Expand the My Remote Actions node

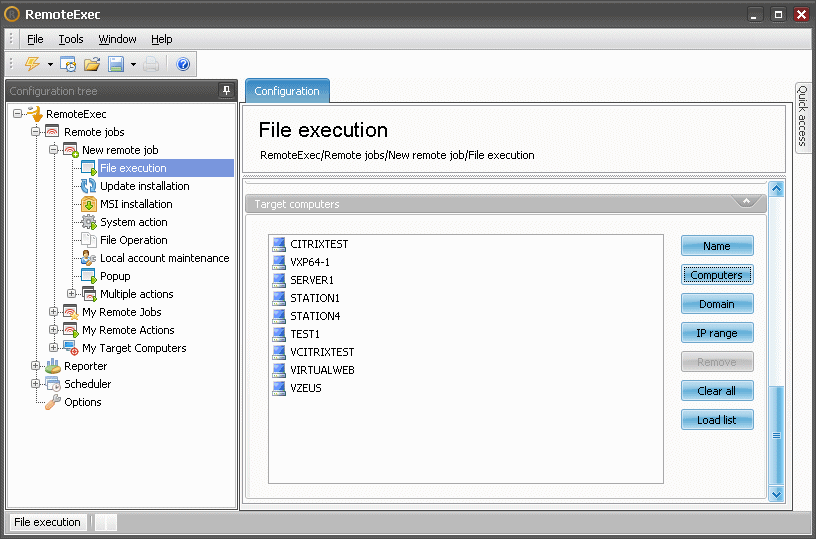click(x=54, y=330)
